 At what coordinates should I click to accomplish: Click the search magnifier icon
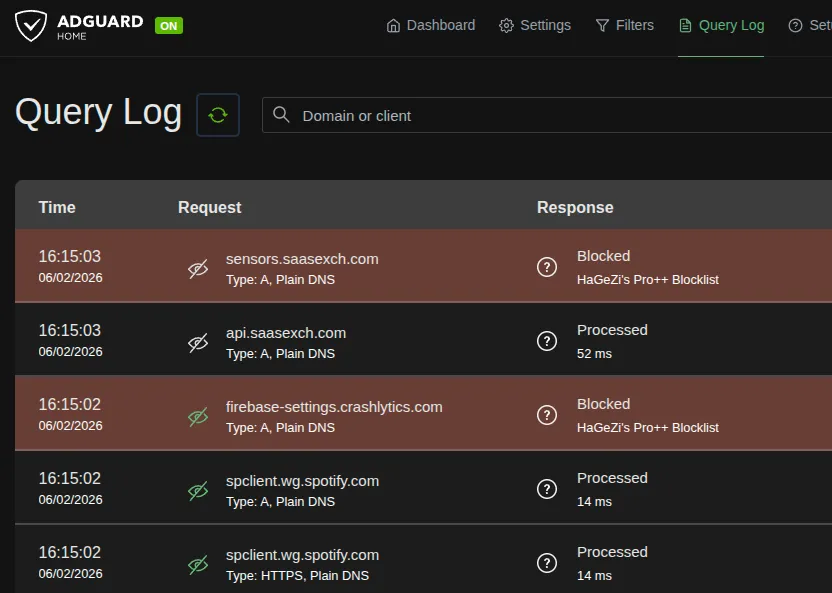[x=282, y=115]
